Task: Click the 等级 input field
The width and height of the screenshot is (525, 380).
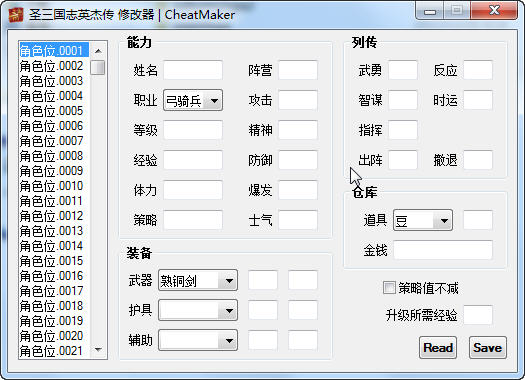Action: coord(193,130)
